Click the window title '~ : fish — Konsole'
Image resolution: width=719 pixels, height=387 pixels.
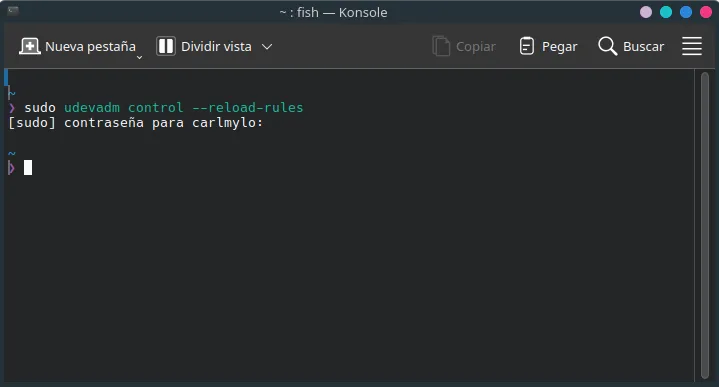(333, 12)
